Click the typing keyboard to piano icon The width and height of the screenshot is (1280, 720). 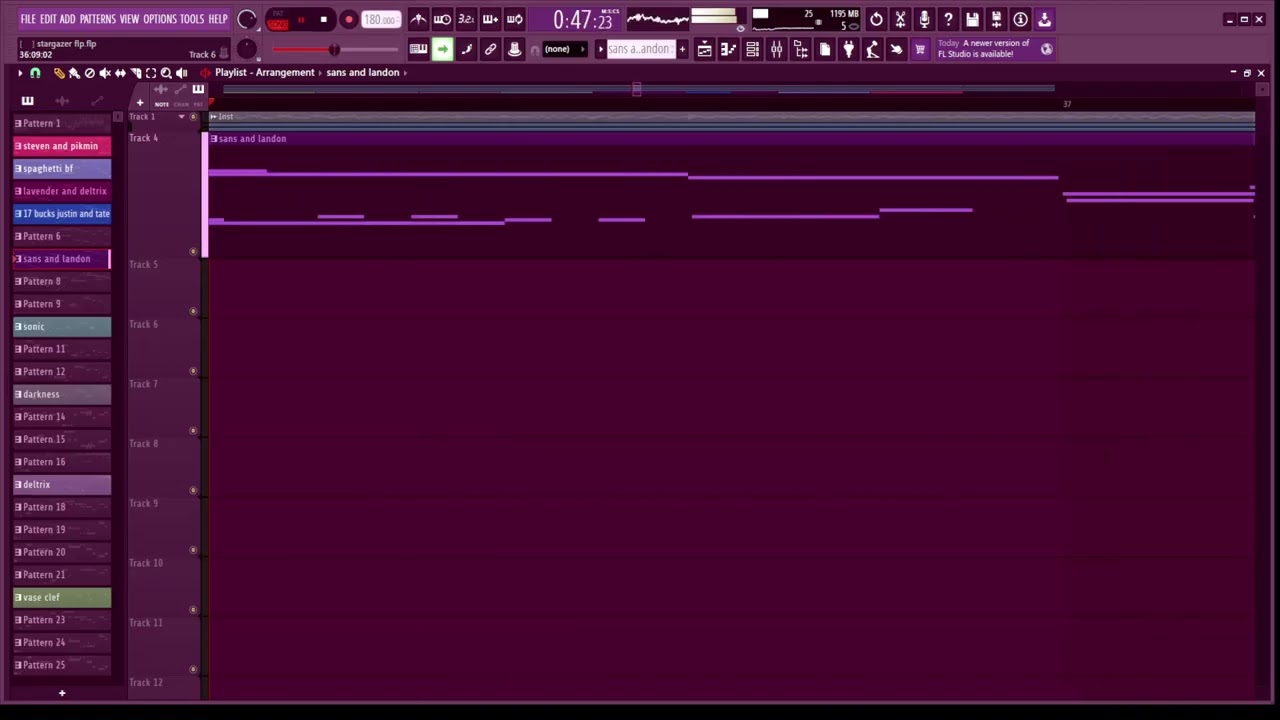click(419, 49)
